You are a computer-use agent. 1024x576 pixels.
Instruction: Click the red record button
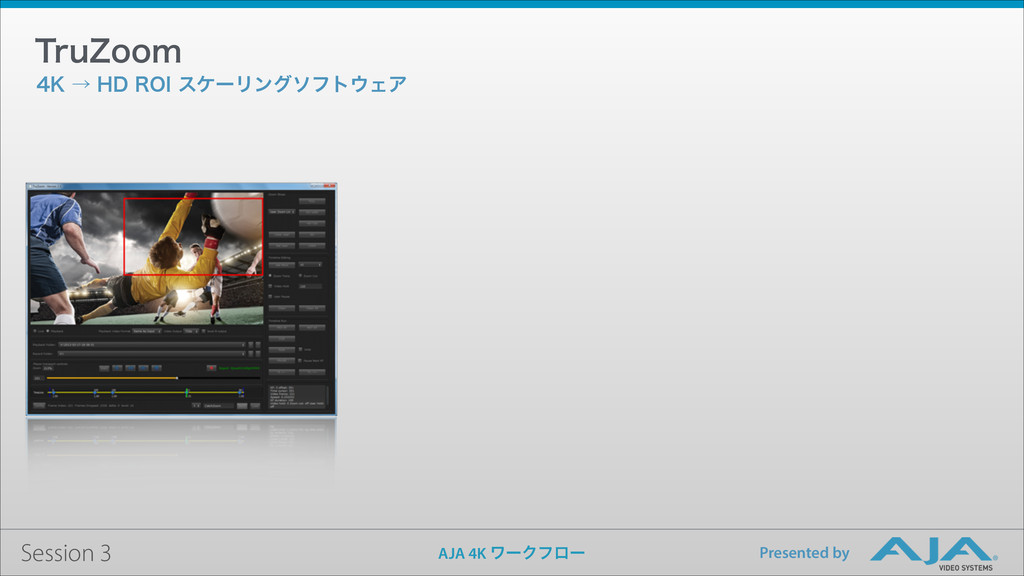click(x=212, y=368)
